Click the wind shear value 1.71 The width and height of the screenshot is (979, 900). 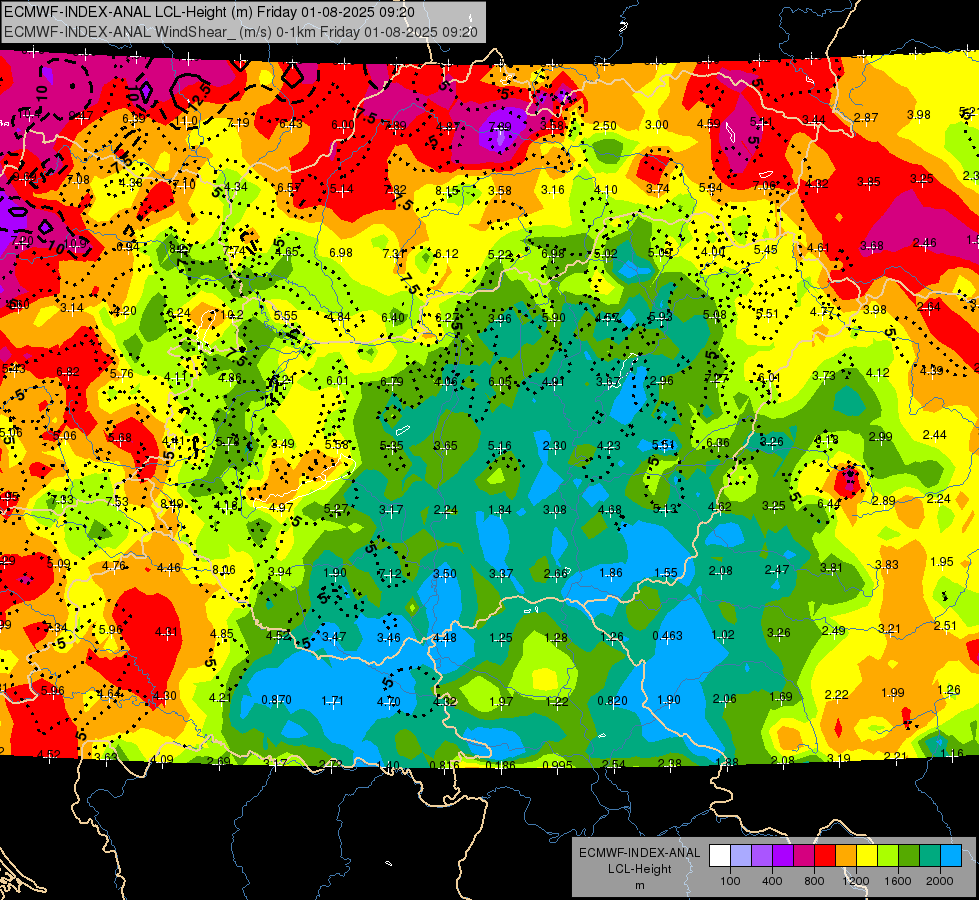click(x=333, y=701)
